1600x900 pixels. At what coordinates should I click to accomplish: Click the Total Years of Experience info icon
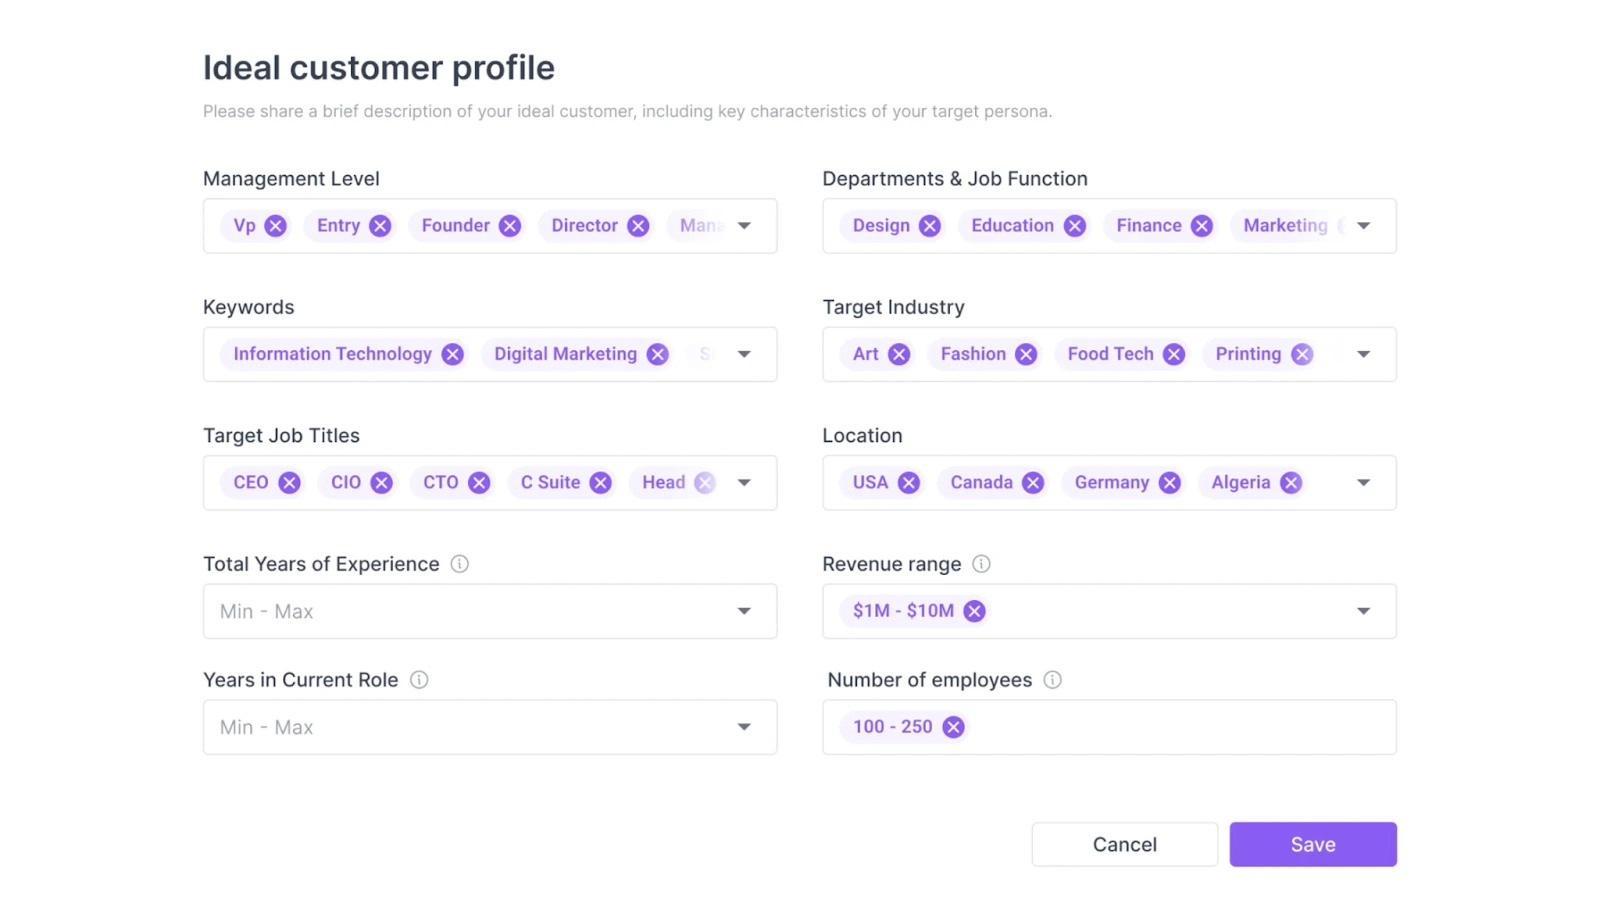(459, 563)
